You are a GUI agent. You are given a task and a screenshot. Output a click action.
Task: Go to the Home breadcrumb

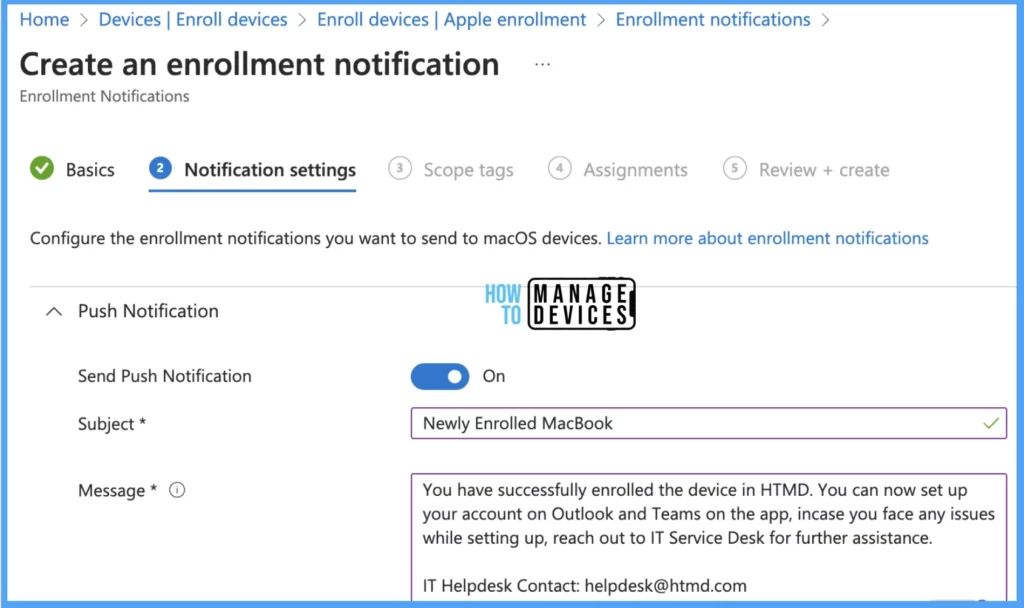pos(44,20)
